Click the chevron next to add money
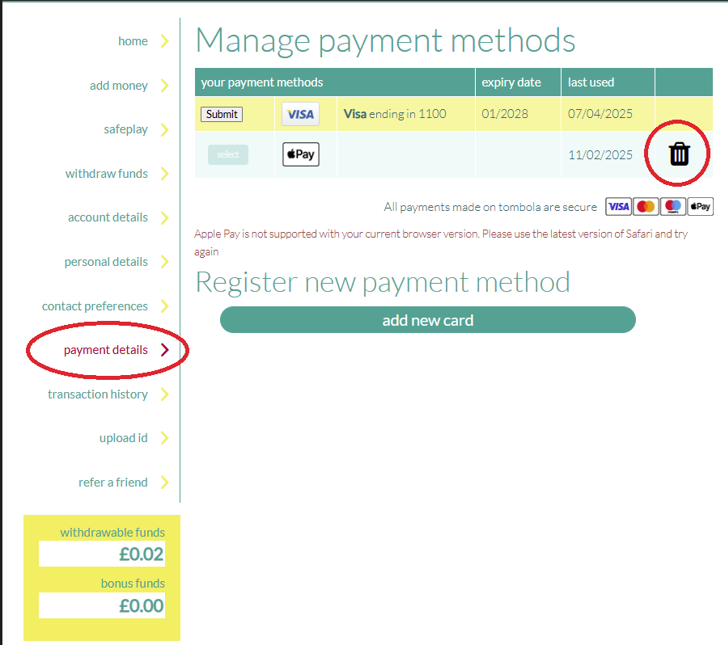 click(164, 85)
